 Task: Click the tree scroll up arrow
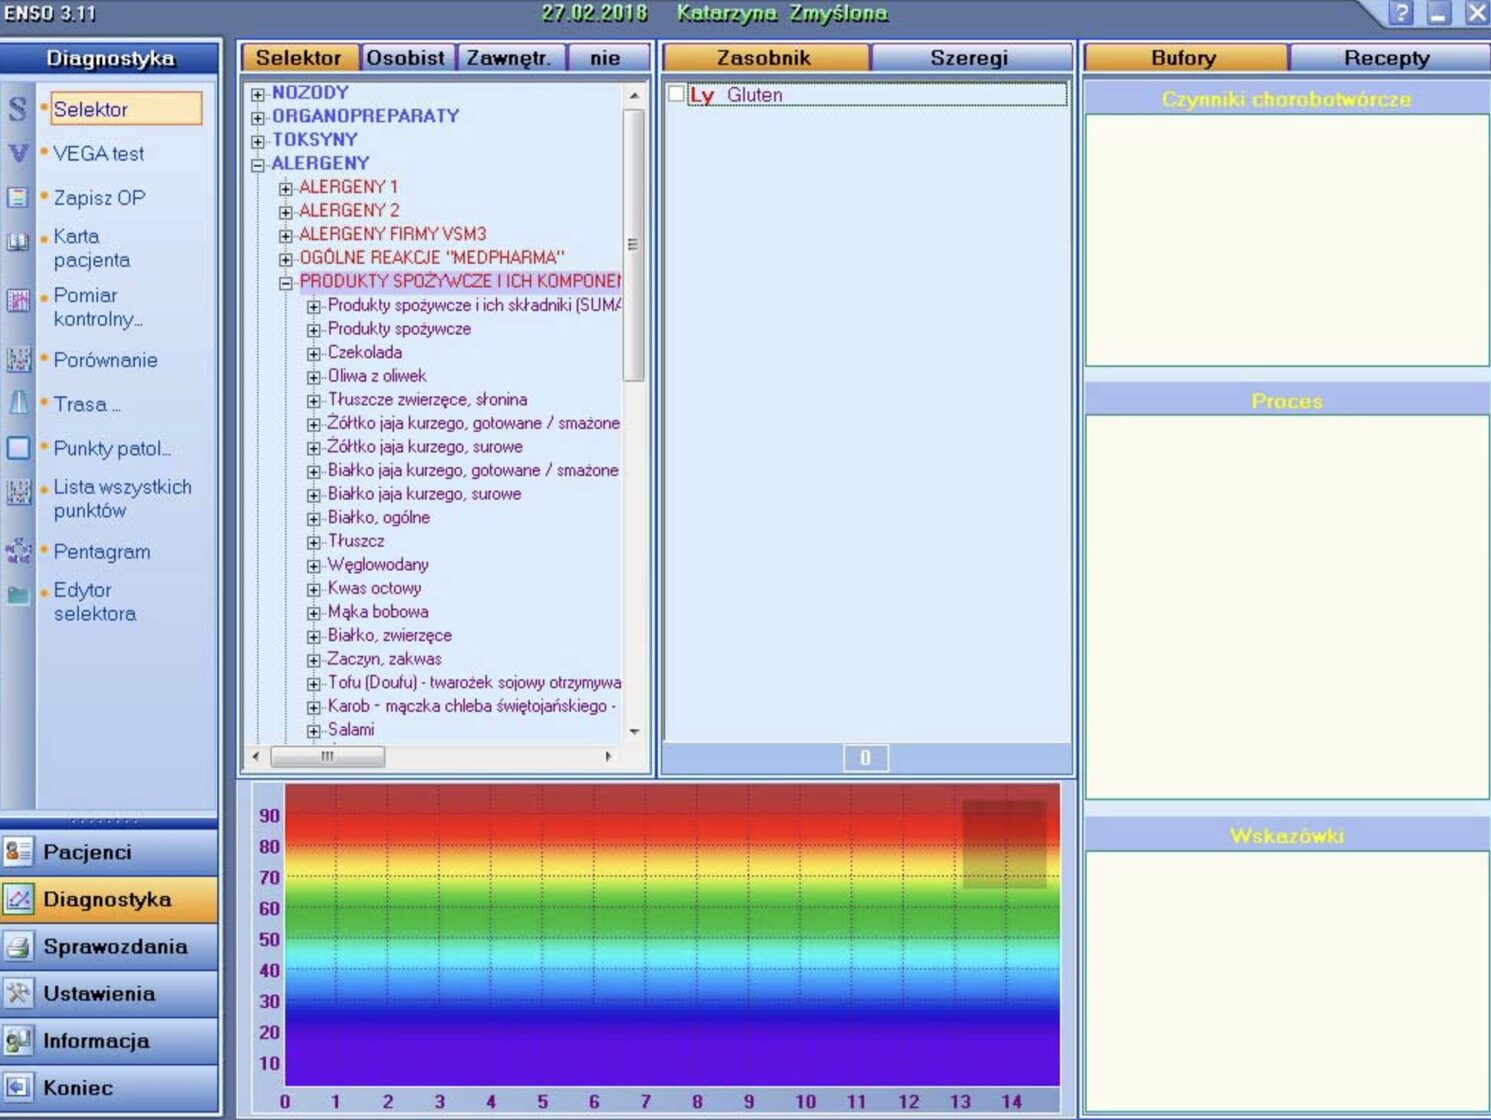tap(634, 95)
